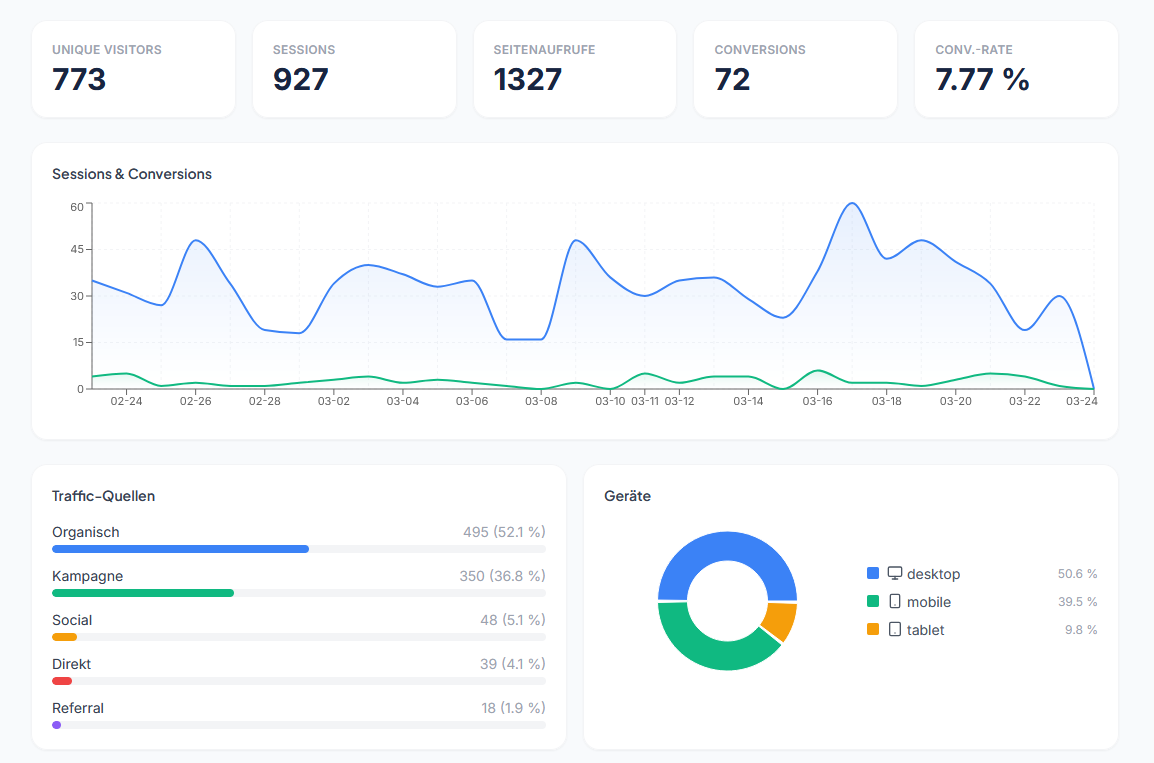Select the Seitenaufrufe card showing 1327

(x=575, y=69)
